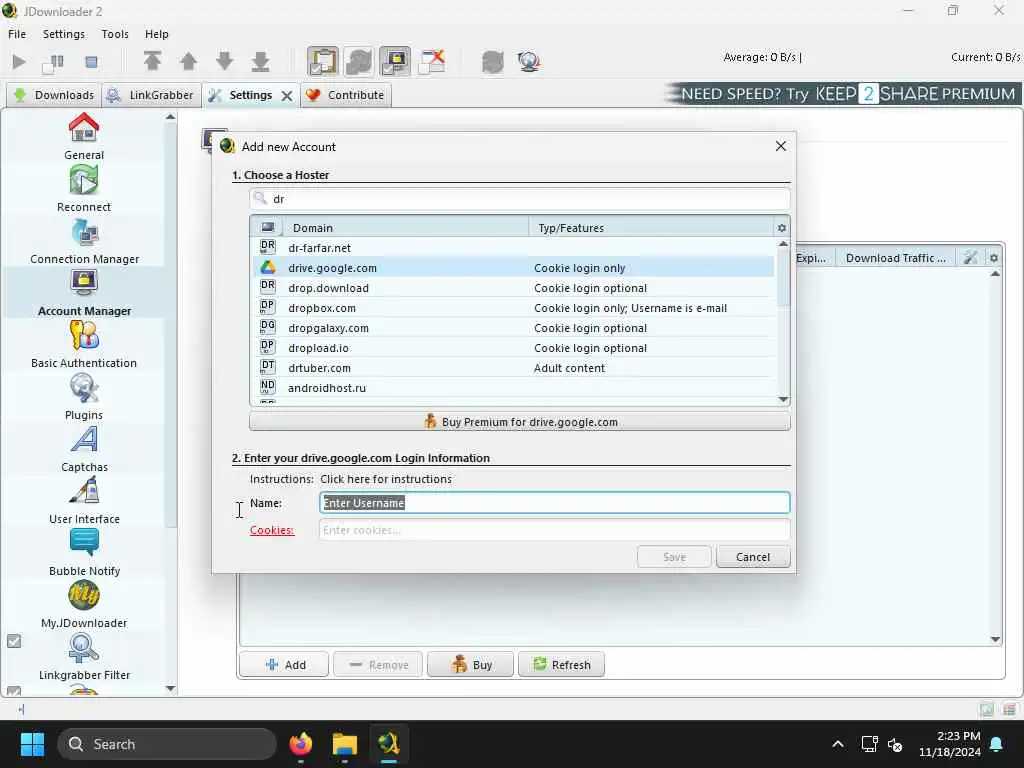Switch to the LinkGrabber tab
Image resolution: width=1024 pixels, height=768 pixels.
(x=151, y=95)
